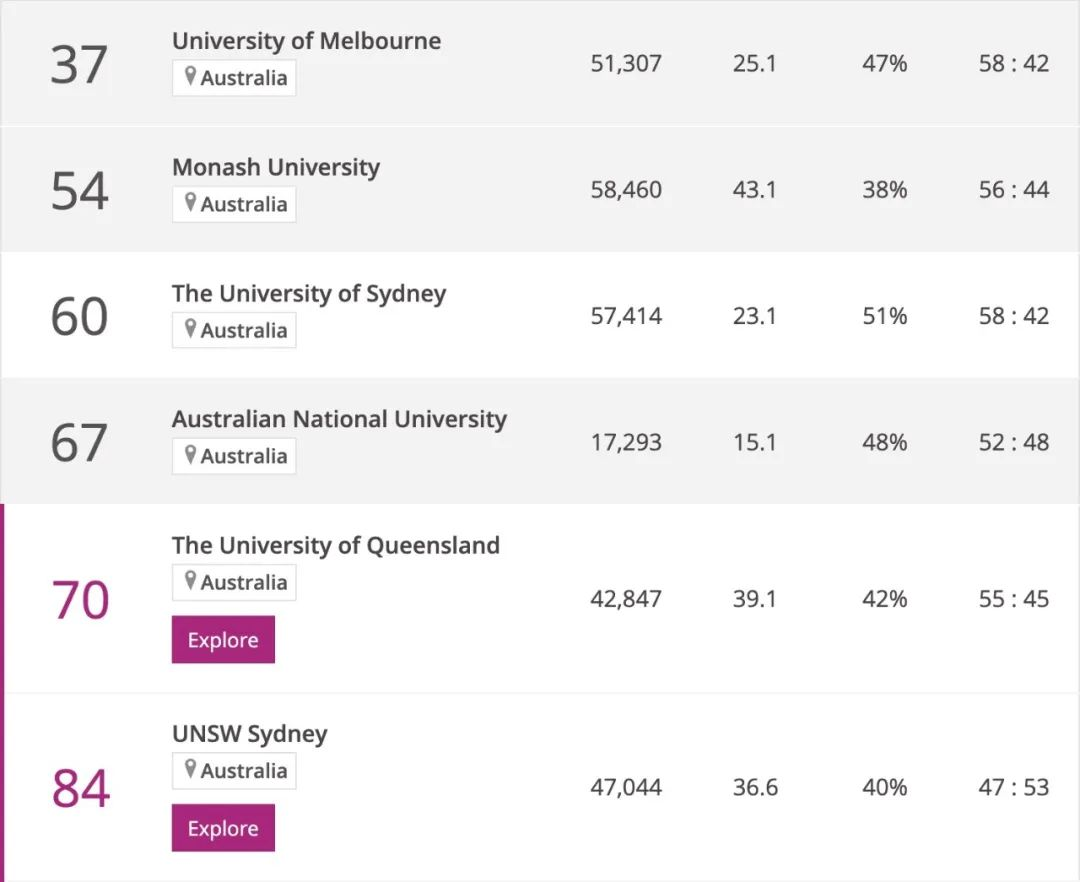
Task: Select rank number 37 in the table
Action: pyautogui.click(x=78, y=64)
